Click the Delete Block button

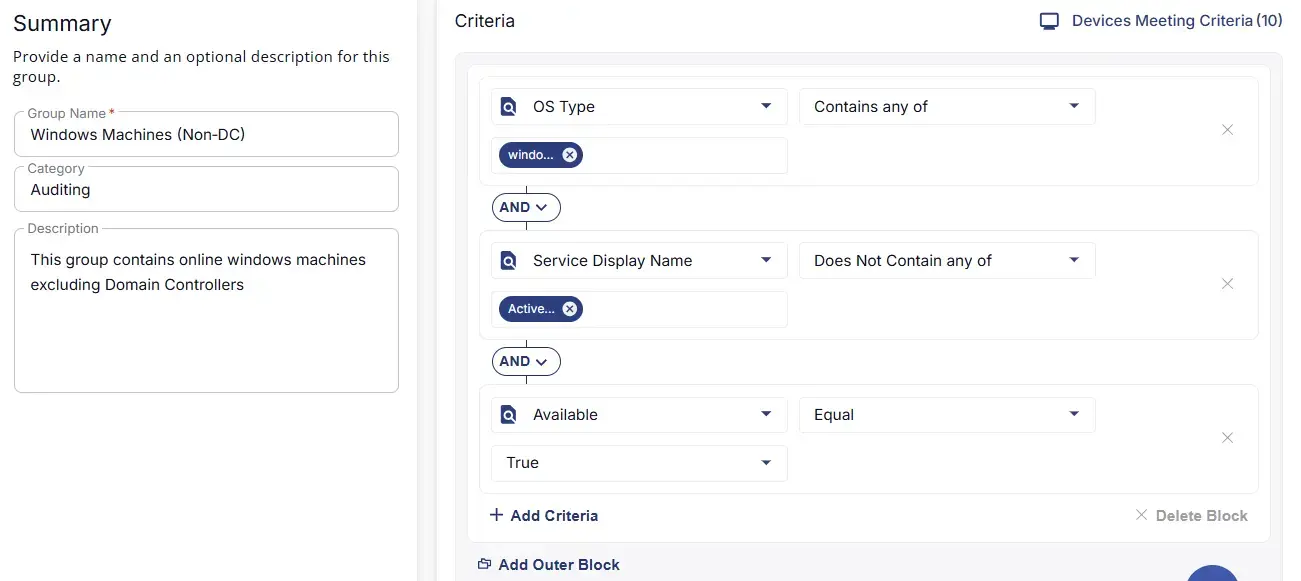point(1191,516)
